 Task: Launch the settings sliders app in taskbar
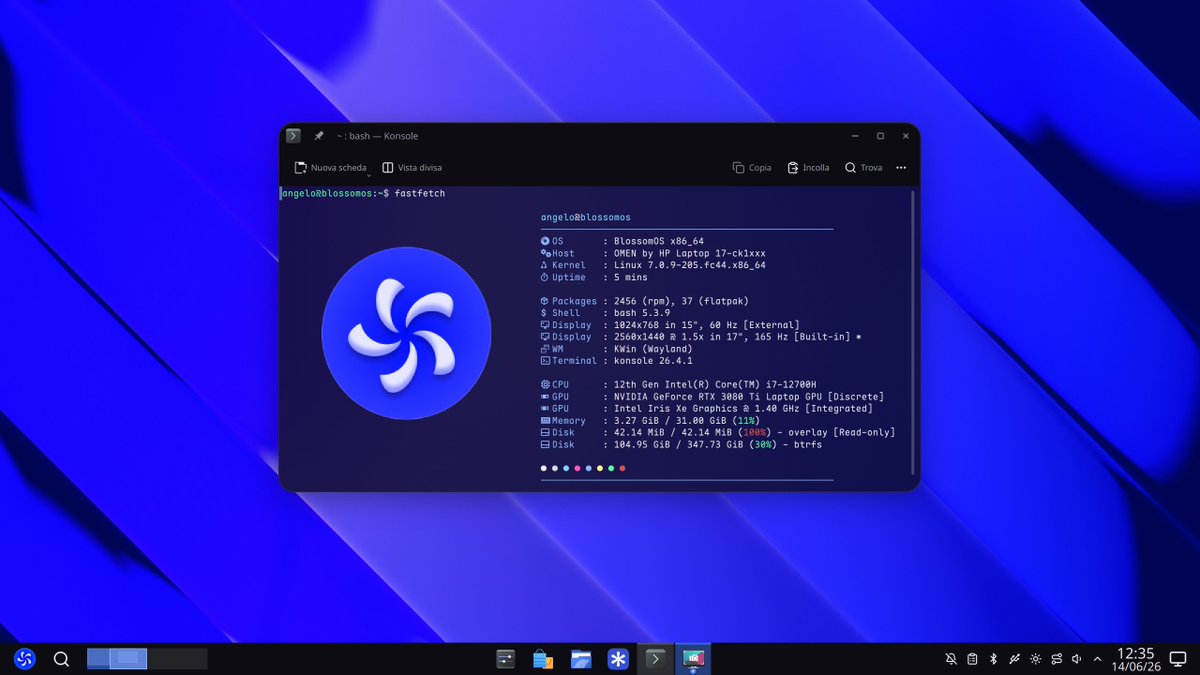[505, 659]
